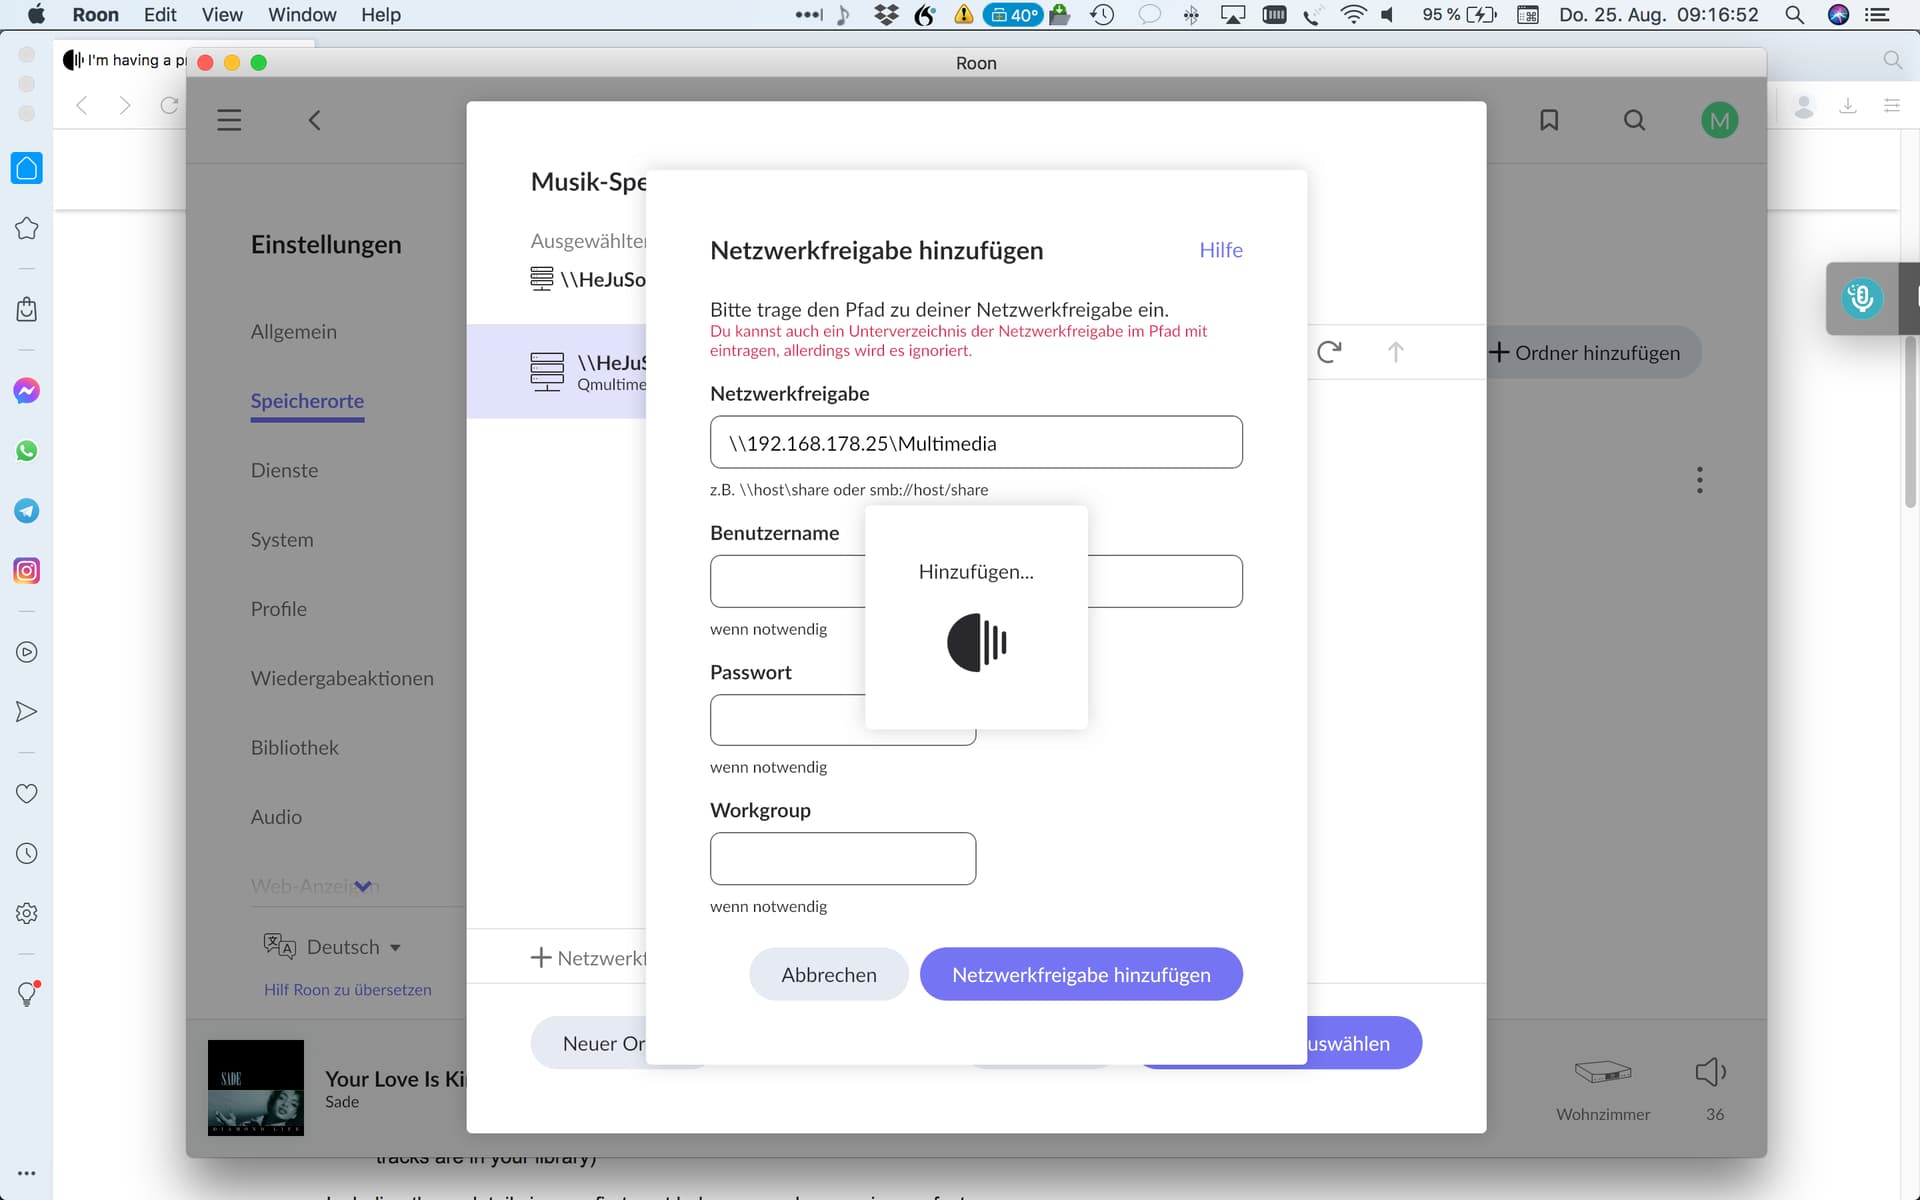This screenshot has height=1200, width=1920.
Task: Click Neuer Ordner button behind dialog
Action: coord(590,1043)
